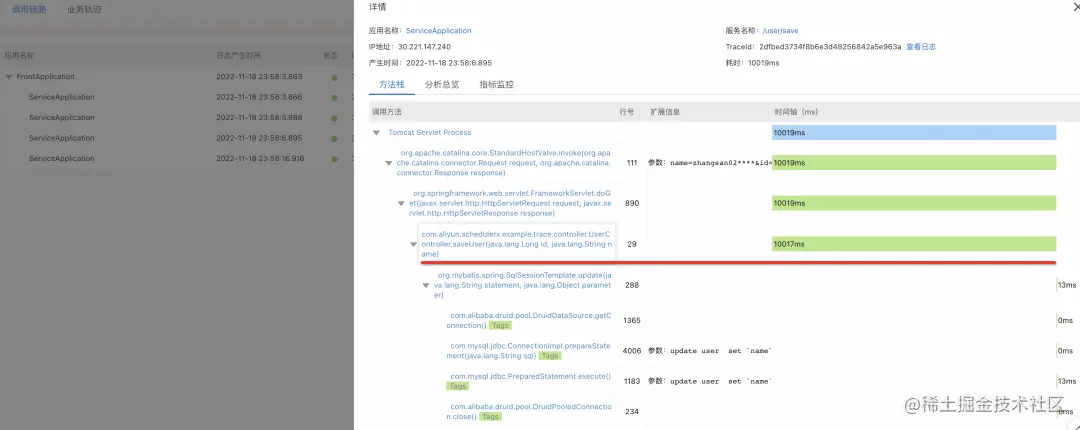This screenshot has width=1080, height=430.
Task: Collapse the SqlSessionTemplate.update method node
Action: [426, 285]
